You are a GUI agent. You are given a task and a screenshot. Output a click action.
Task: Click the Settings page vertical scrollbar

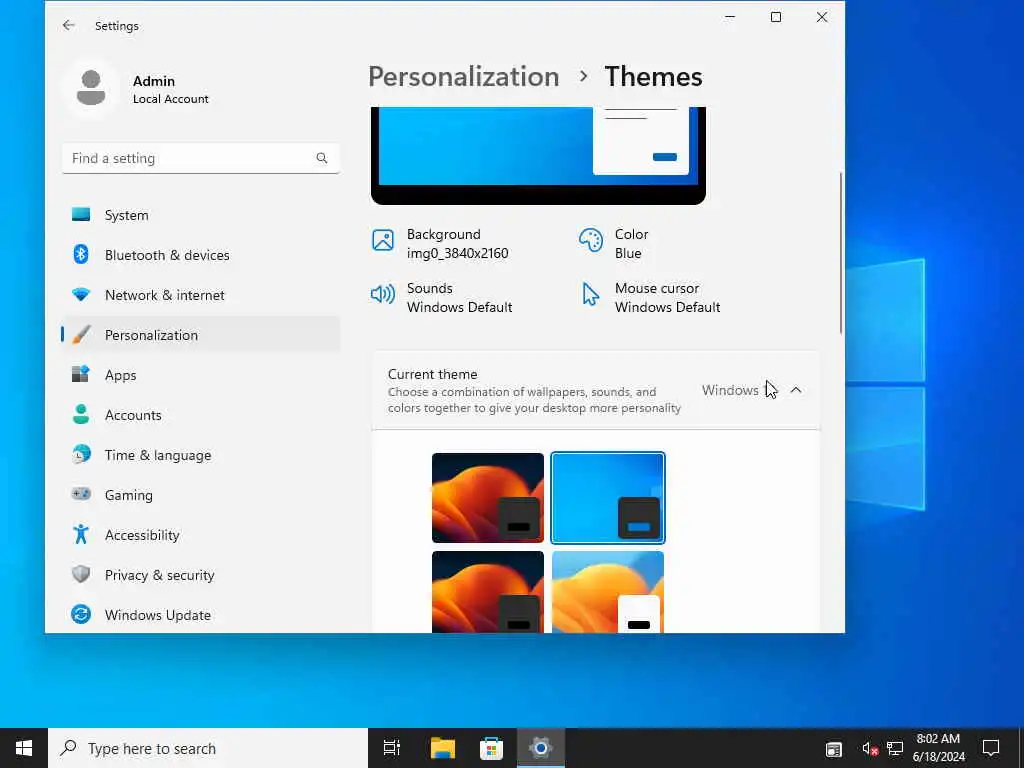coord(840,253)
